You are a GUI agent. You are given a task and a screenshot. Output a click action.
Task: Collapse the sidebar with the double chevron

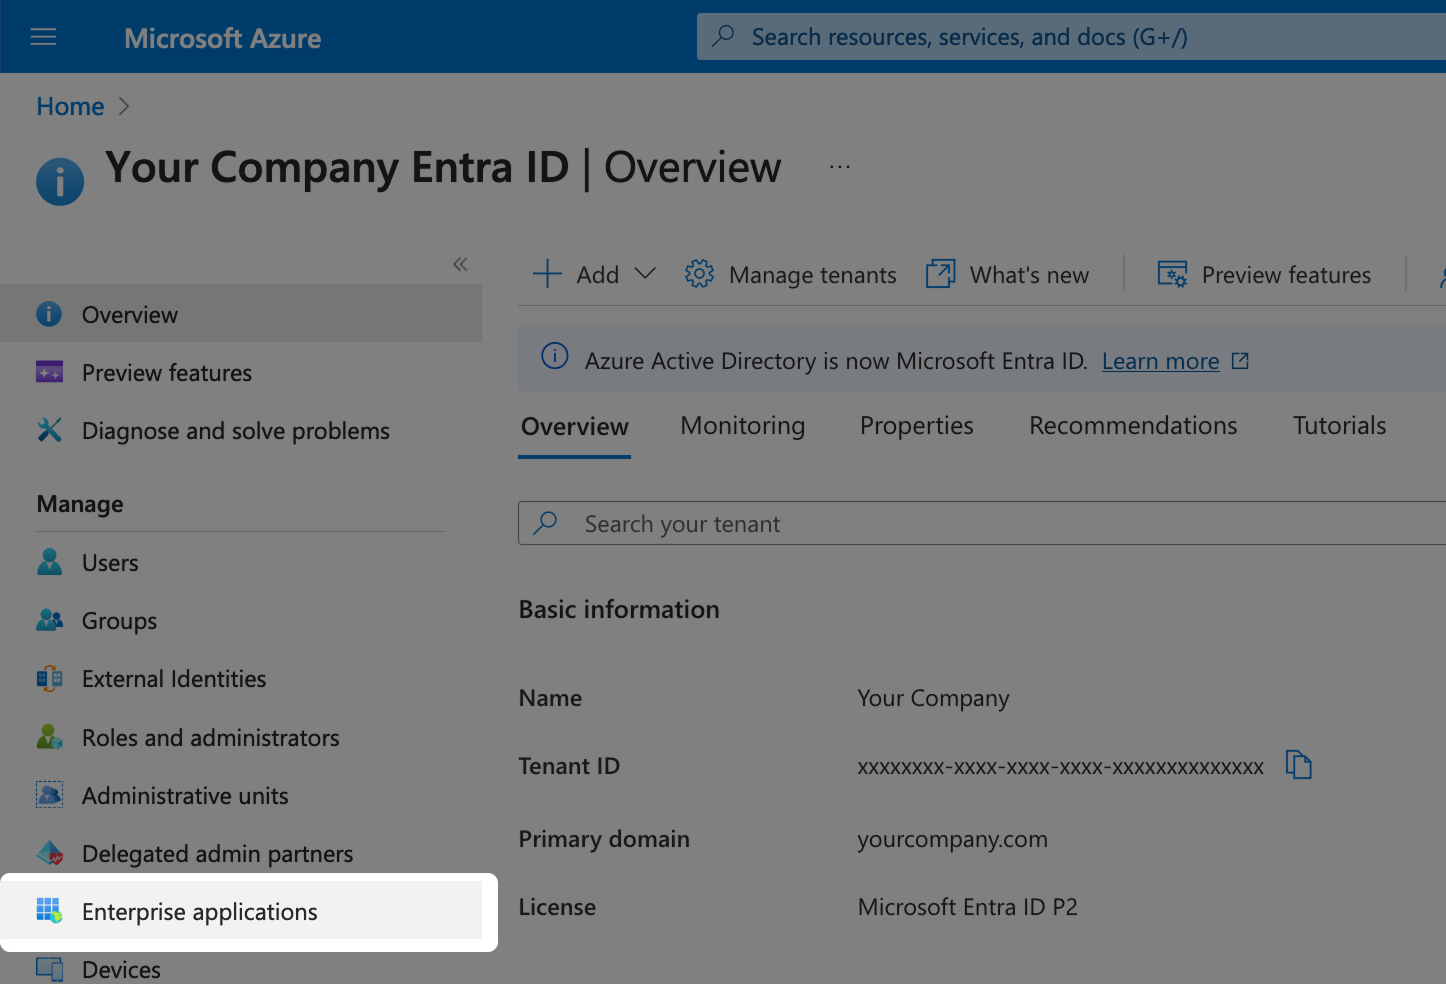tap(460, 264)
